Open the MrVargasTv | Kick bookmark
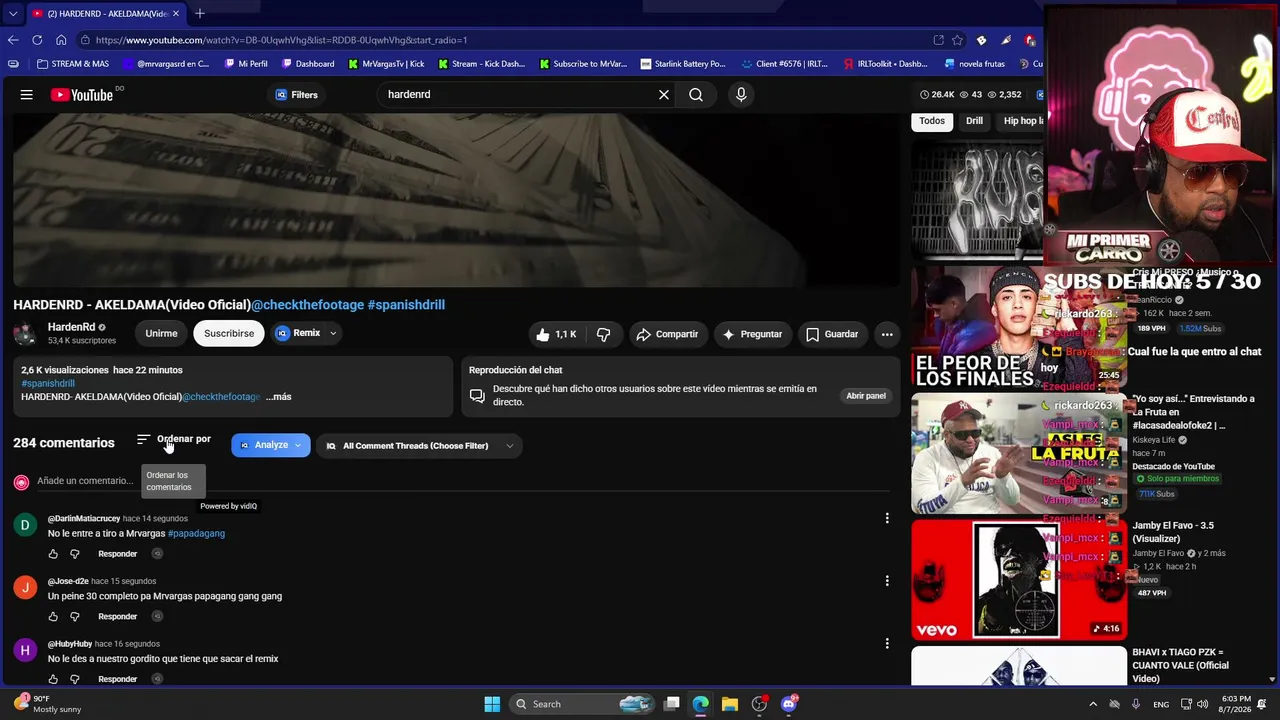Viewport: 1280px width, 720px height. tap(386, 64)
